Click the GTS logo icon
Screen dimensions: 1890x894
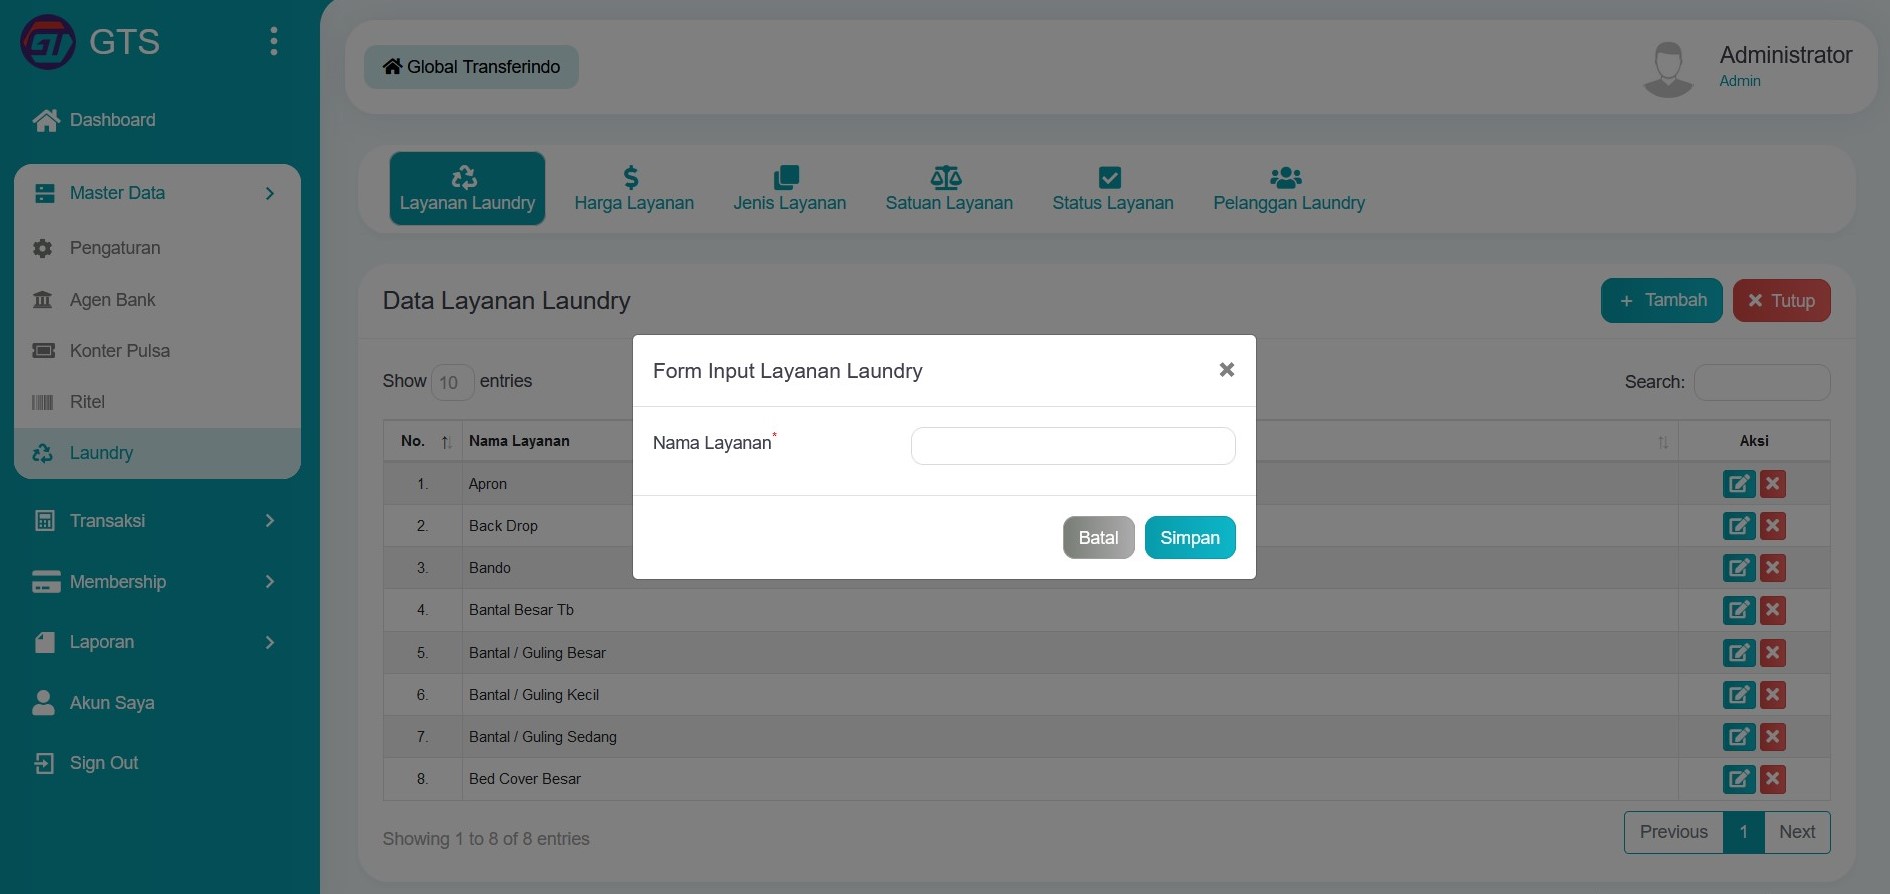click(x=48, y=42)
